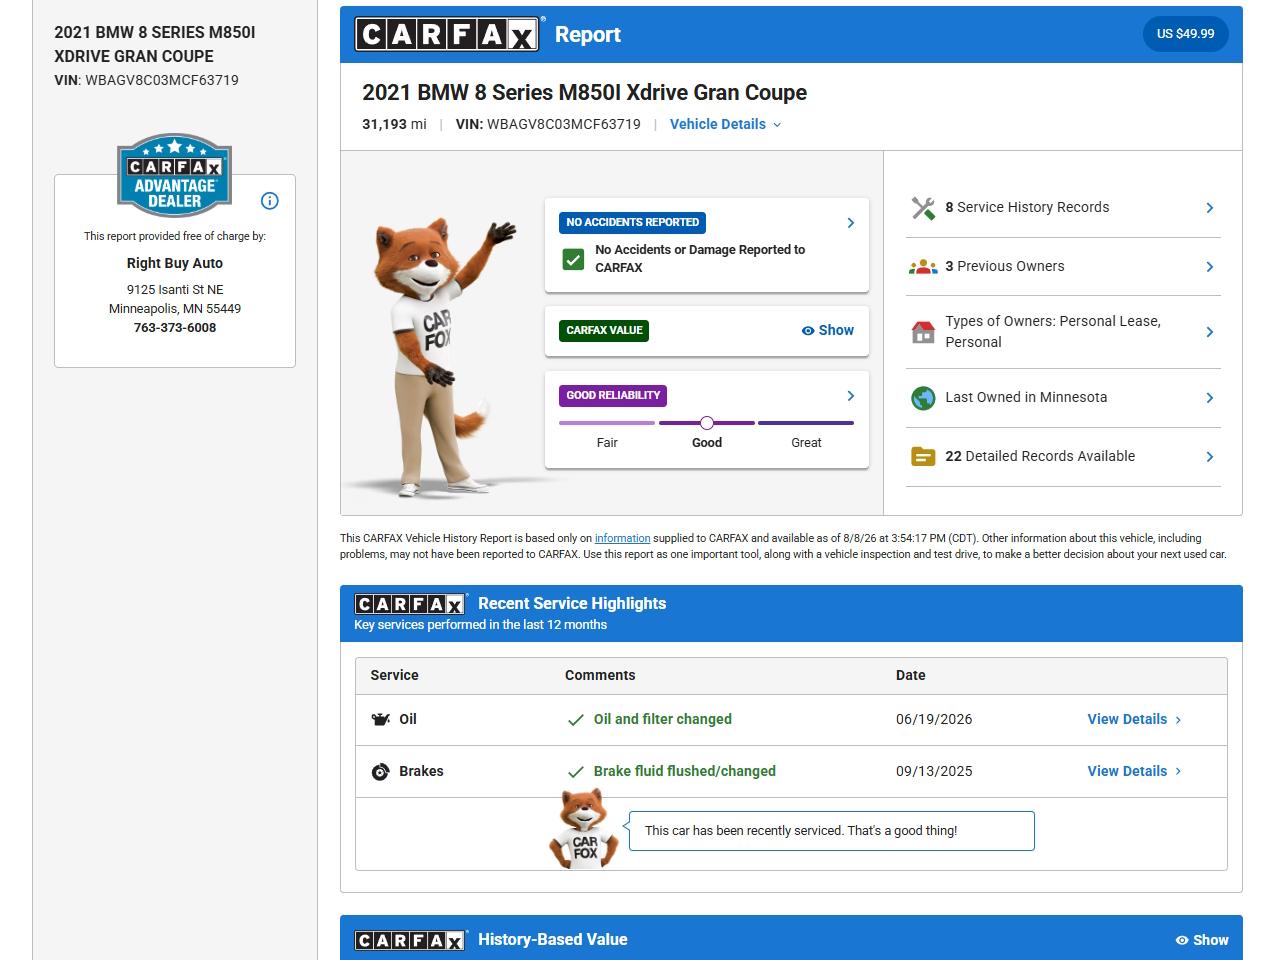
Task: Click 22 Detailed Records Available text
Action: coord(1040,457)
